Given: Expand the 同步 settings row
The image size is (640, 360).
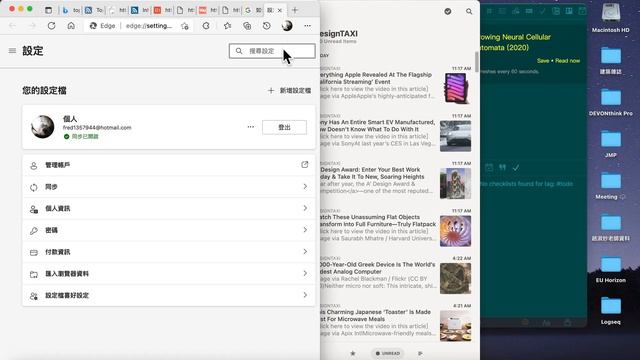Looking at the screenshot, I should click(169, 187).
